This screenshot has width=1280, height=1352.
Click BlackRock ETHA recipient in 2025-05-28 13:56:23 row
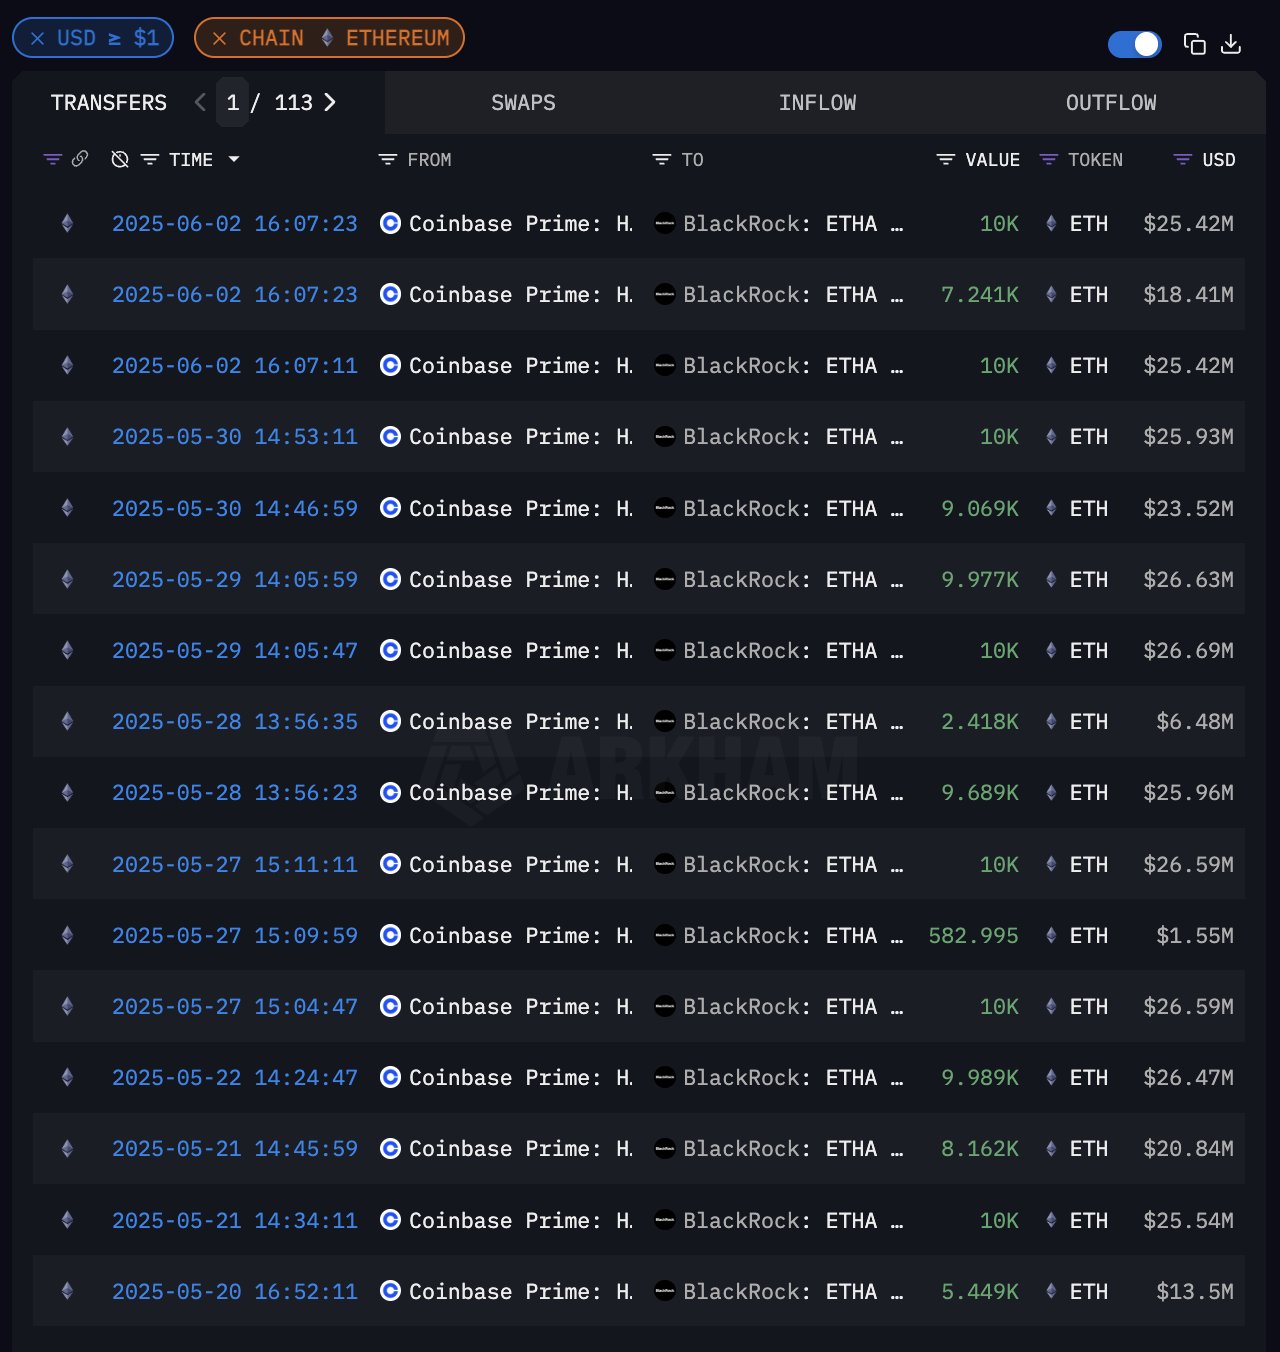point(793,793)
